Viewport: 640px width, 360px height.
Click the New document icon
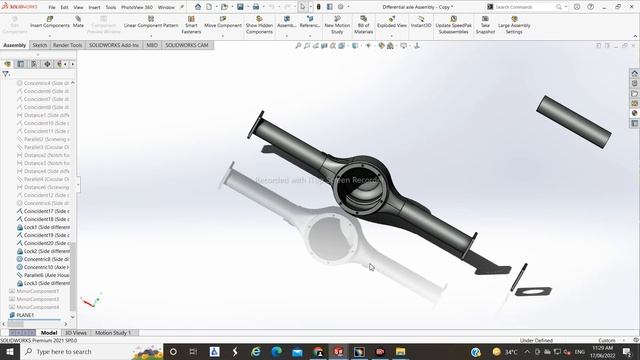click(x=209, y=7)
